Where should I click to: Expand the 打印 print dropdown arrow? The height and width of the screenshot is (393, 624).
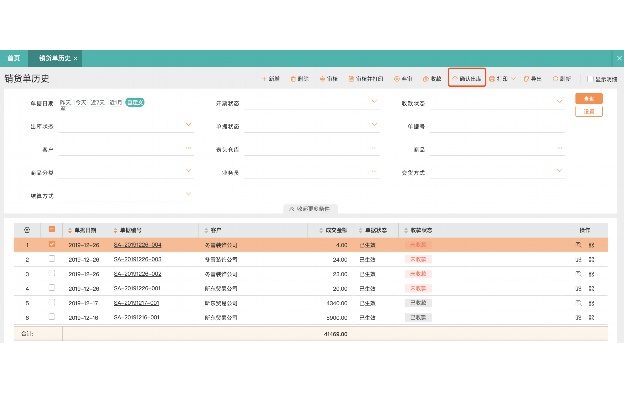pyautogui.click(x=513, y=78)
